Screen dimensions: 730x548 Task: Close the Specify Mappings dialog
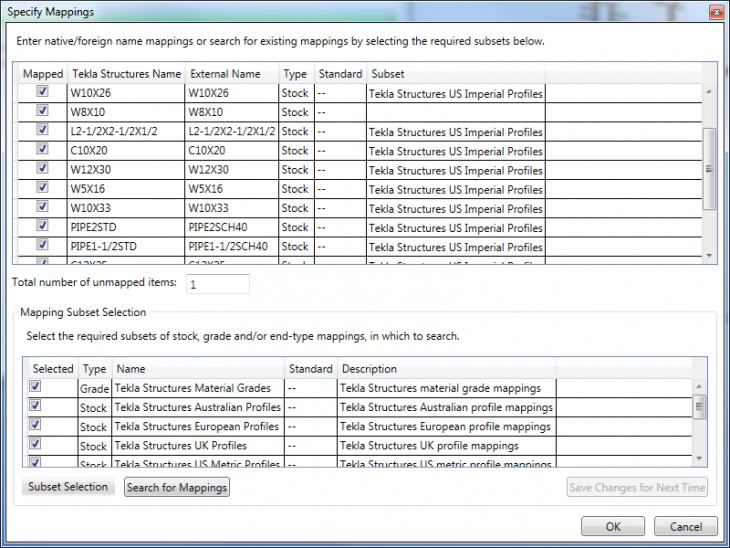[x=716, y=12]
